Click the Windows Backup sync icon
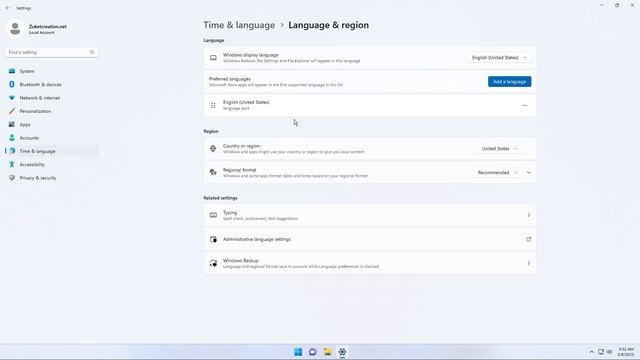This screenshot has width=640, height=360. pyautogui.click(x=213, y=263)
